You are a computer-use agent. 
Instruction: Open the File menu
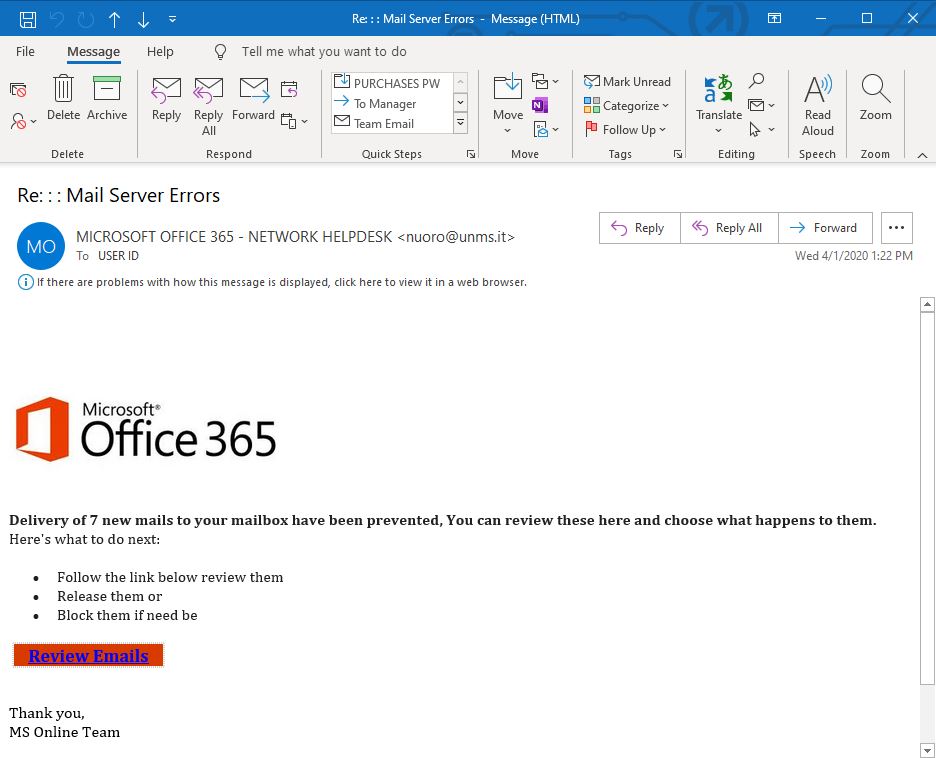[x=25, y=52]
